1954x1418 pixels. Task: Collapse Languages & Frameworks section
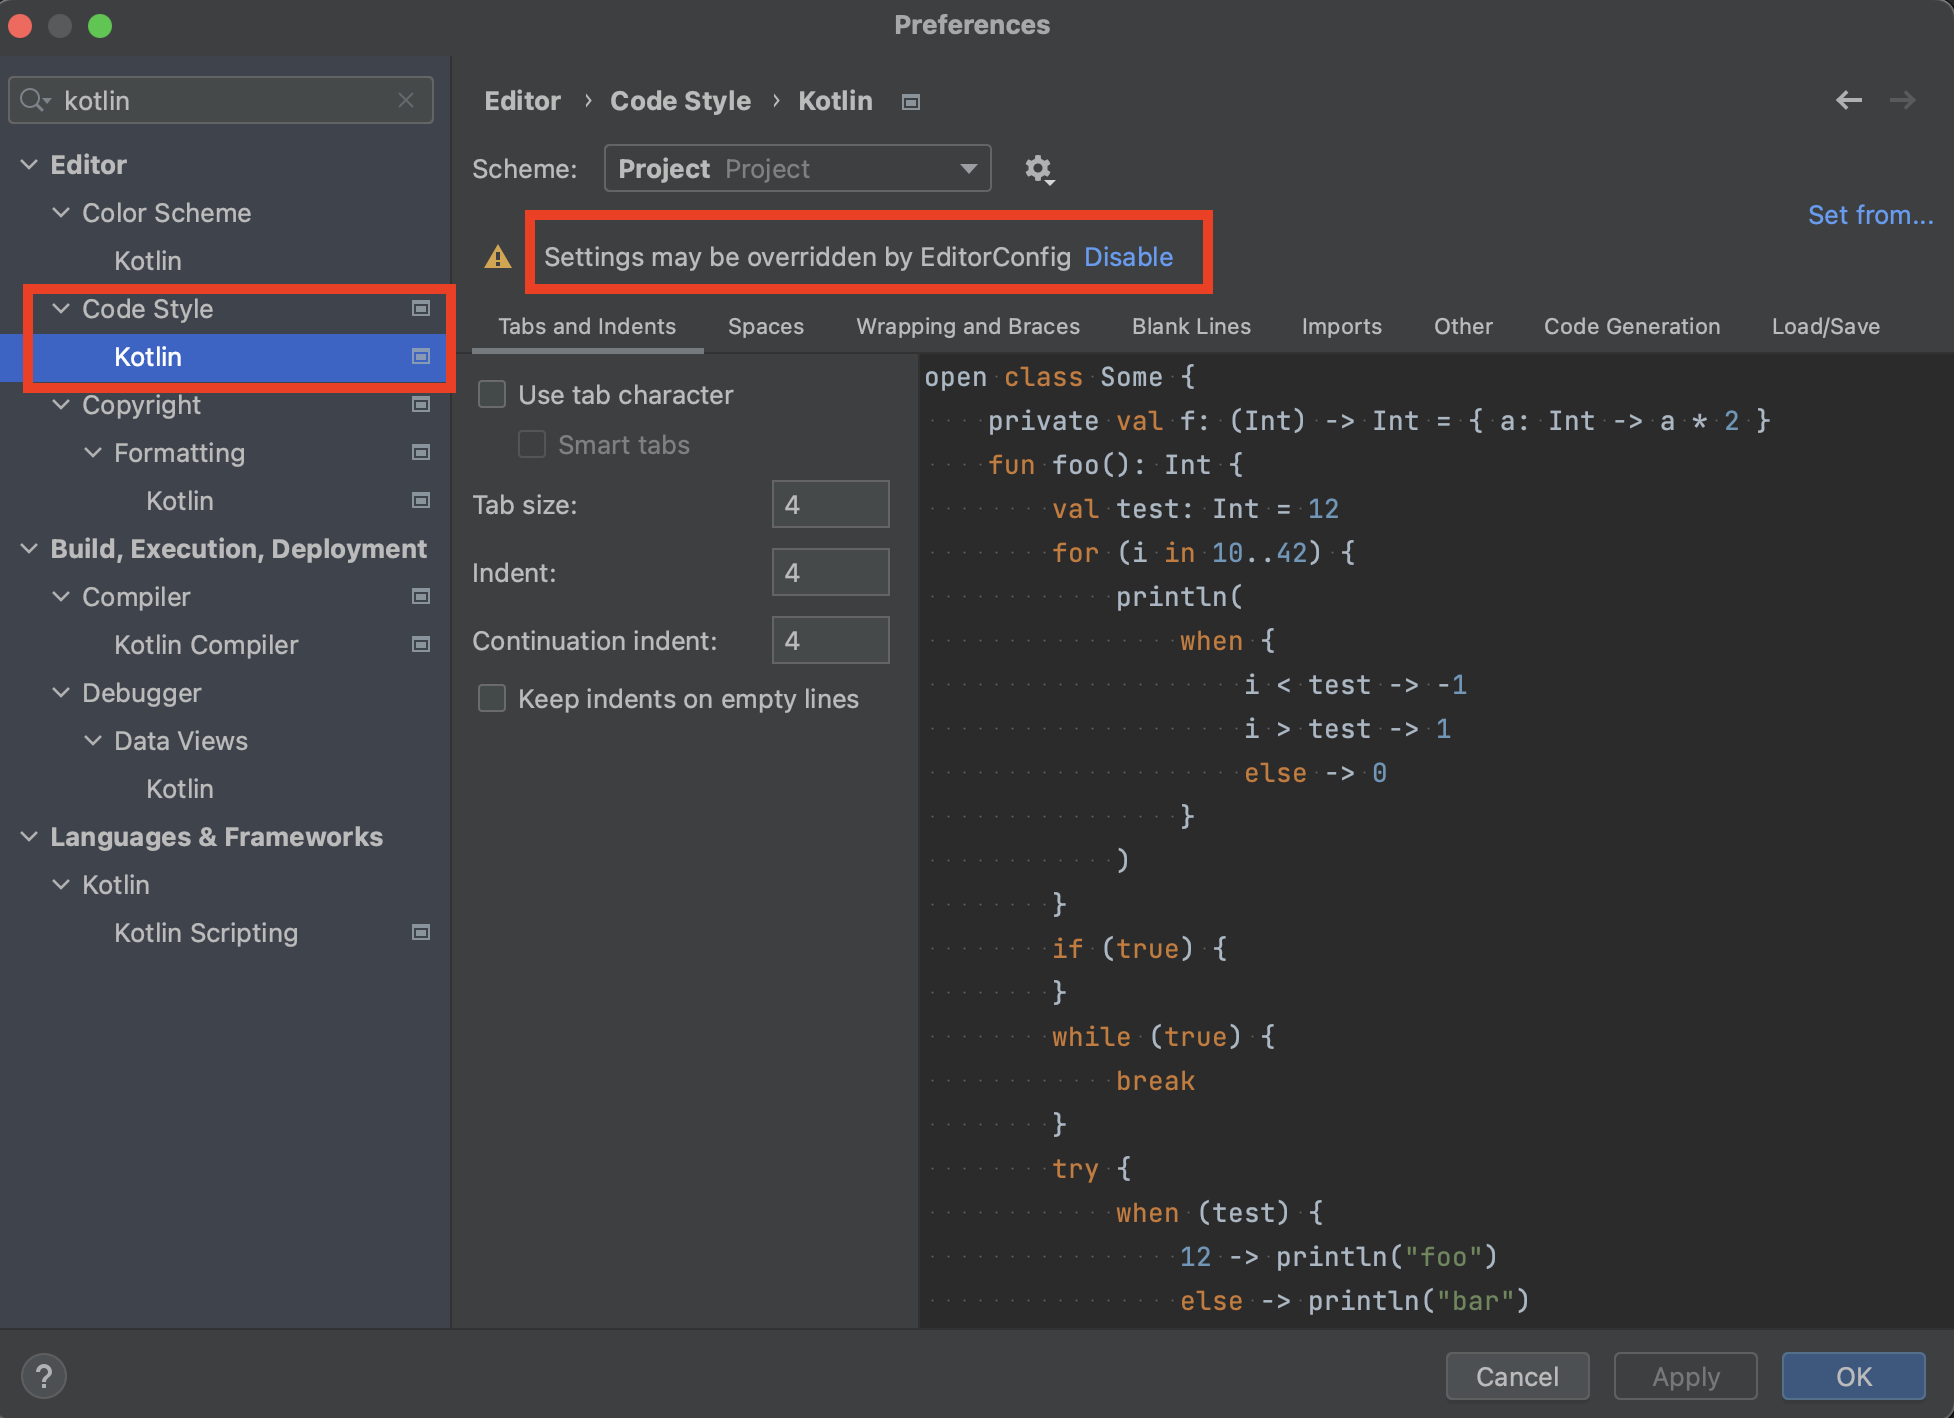pos(30,836)
